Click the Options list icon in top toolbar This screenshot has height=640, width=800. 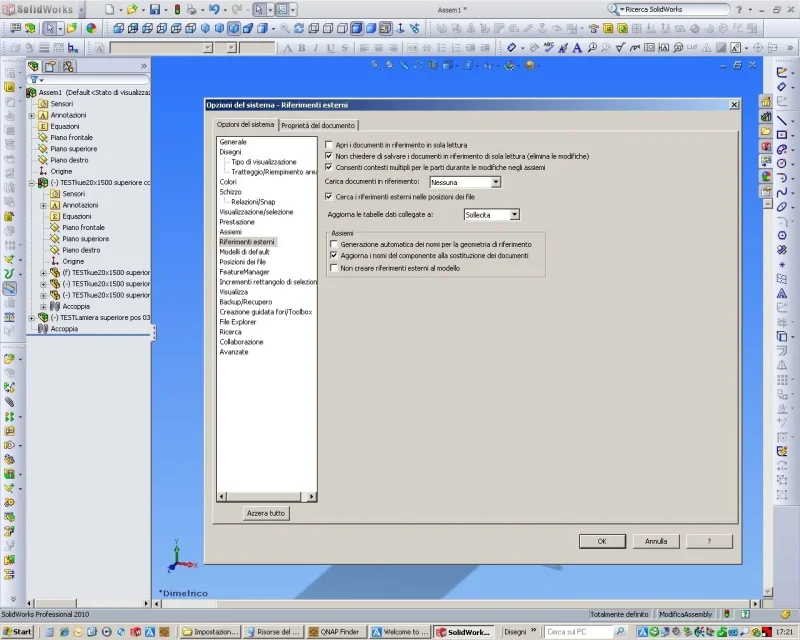pos(282,9)
